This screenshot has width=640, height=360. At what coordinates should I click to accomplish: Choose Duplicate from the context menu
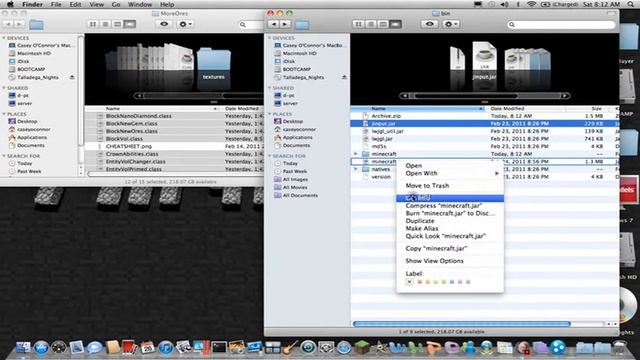point(450,221)
